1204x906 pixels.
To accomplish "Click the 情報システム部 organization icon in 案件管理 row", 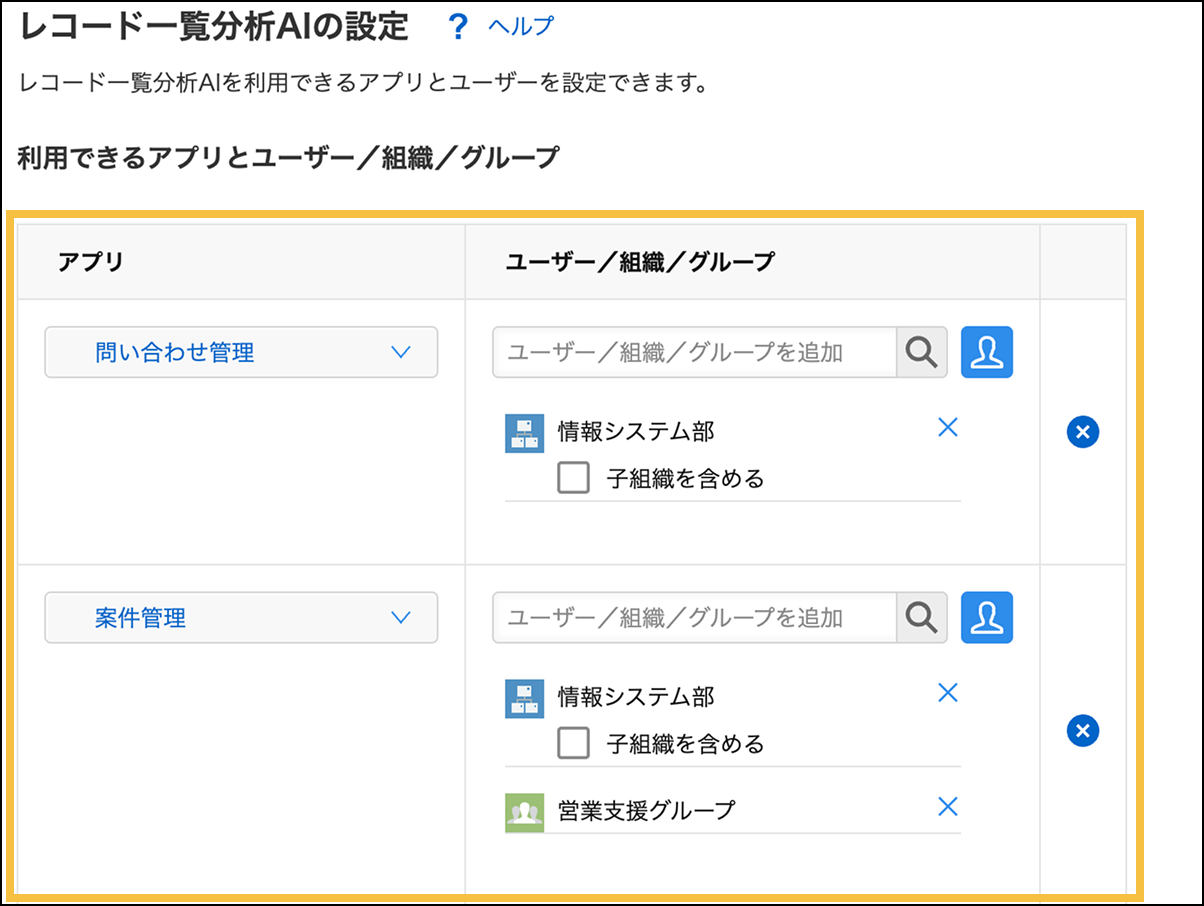I will [x=524, y=698].
